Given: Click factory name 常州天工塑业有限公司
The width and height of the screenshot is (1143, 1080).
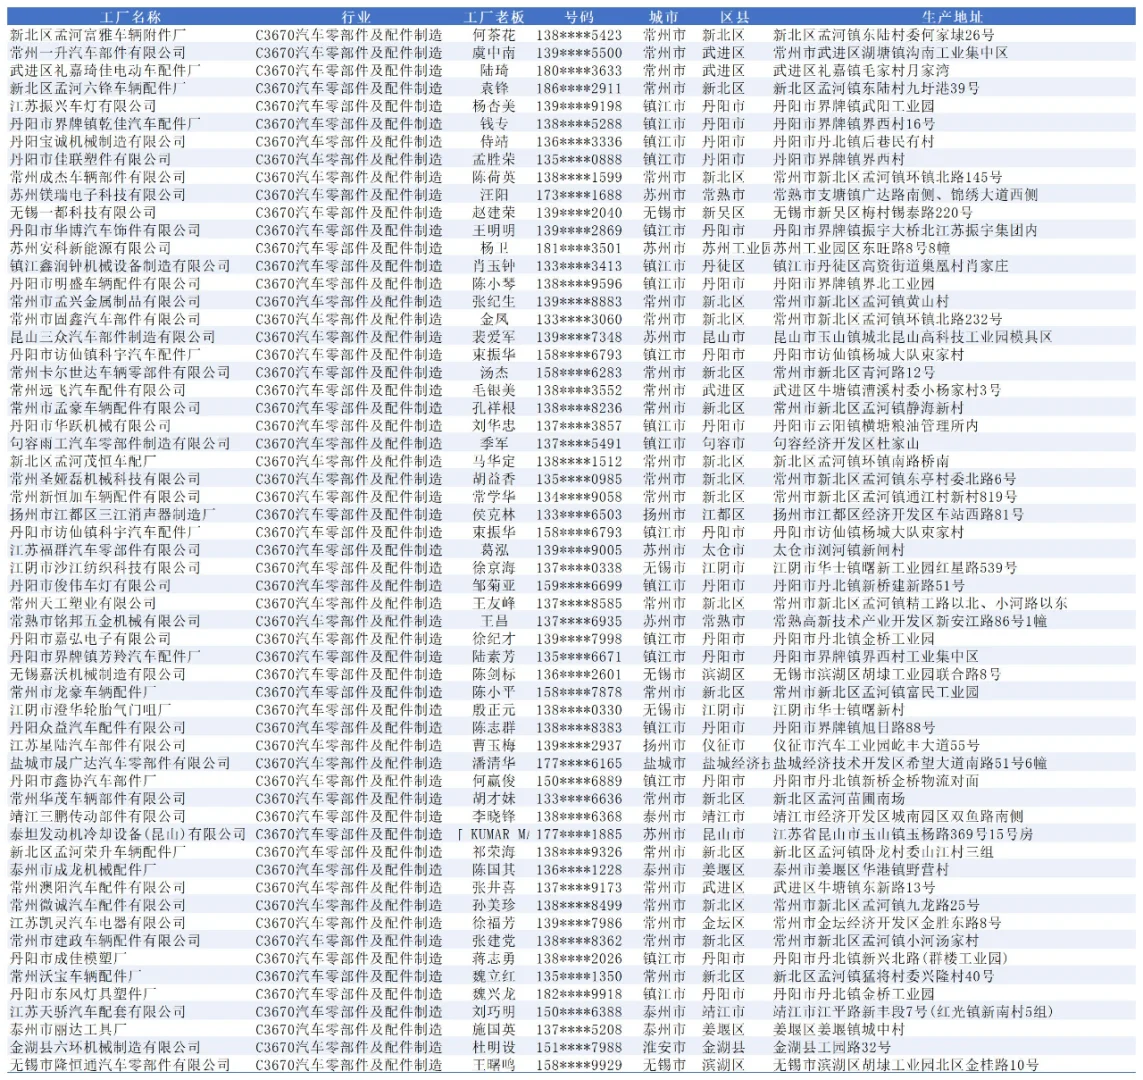Looking at the screenshot, I should (x=83, y=603).
